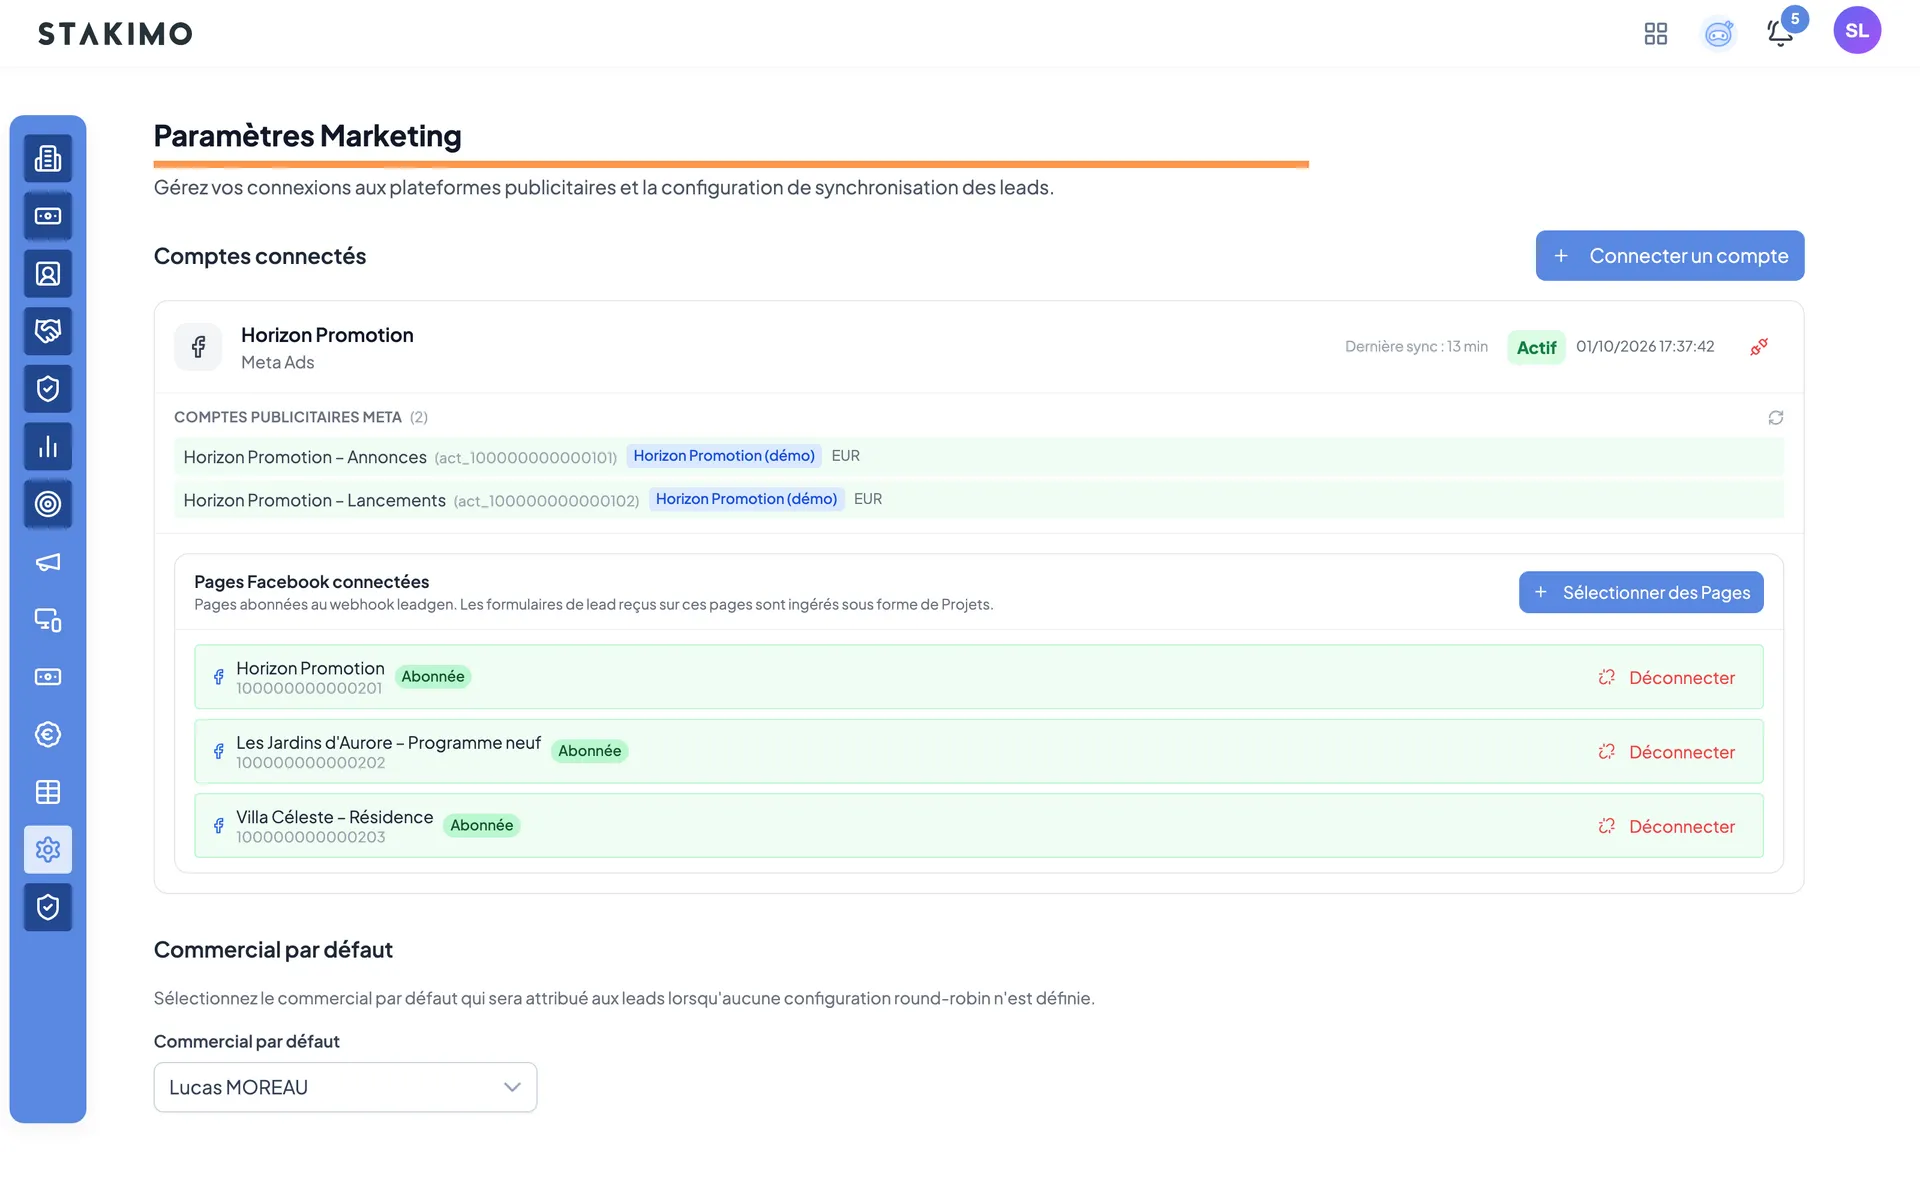
Task: Select the settings gear sidebar icon
Action: pos(48,850)
